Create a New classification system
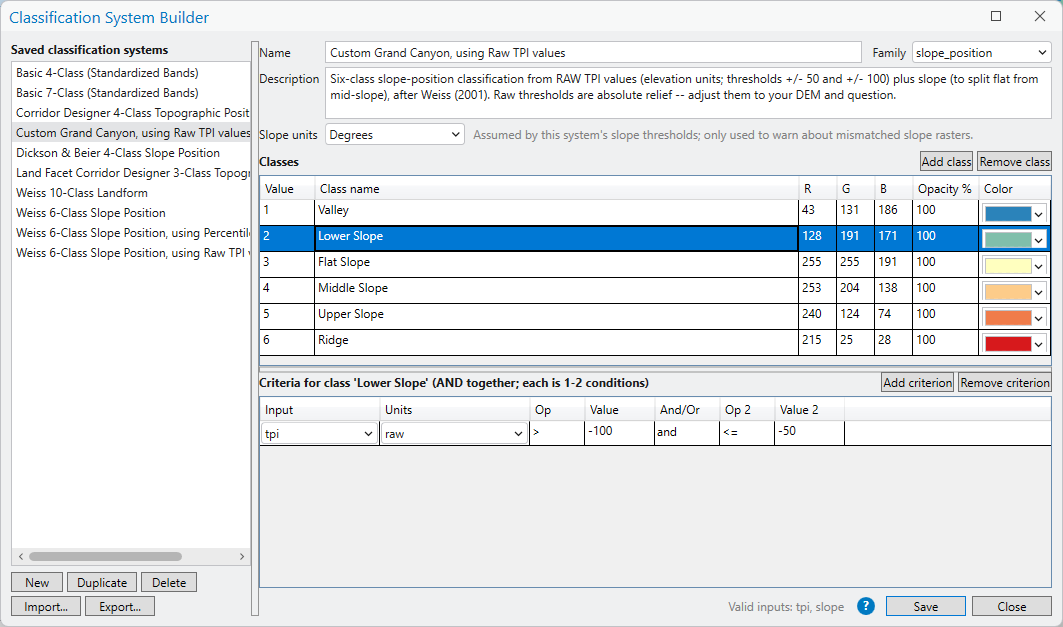Image resolution: width=1063 pixels, height=627 pixels. [37, 582]
